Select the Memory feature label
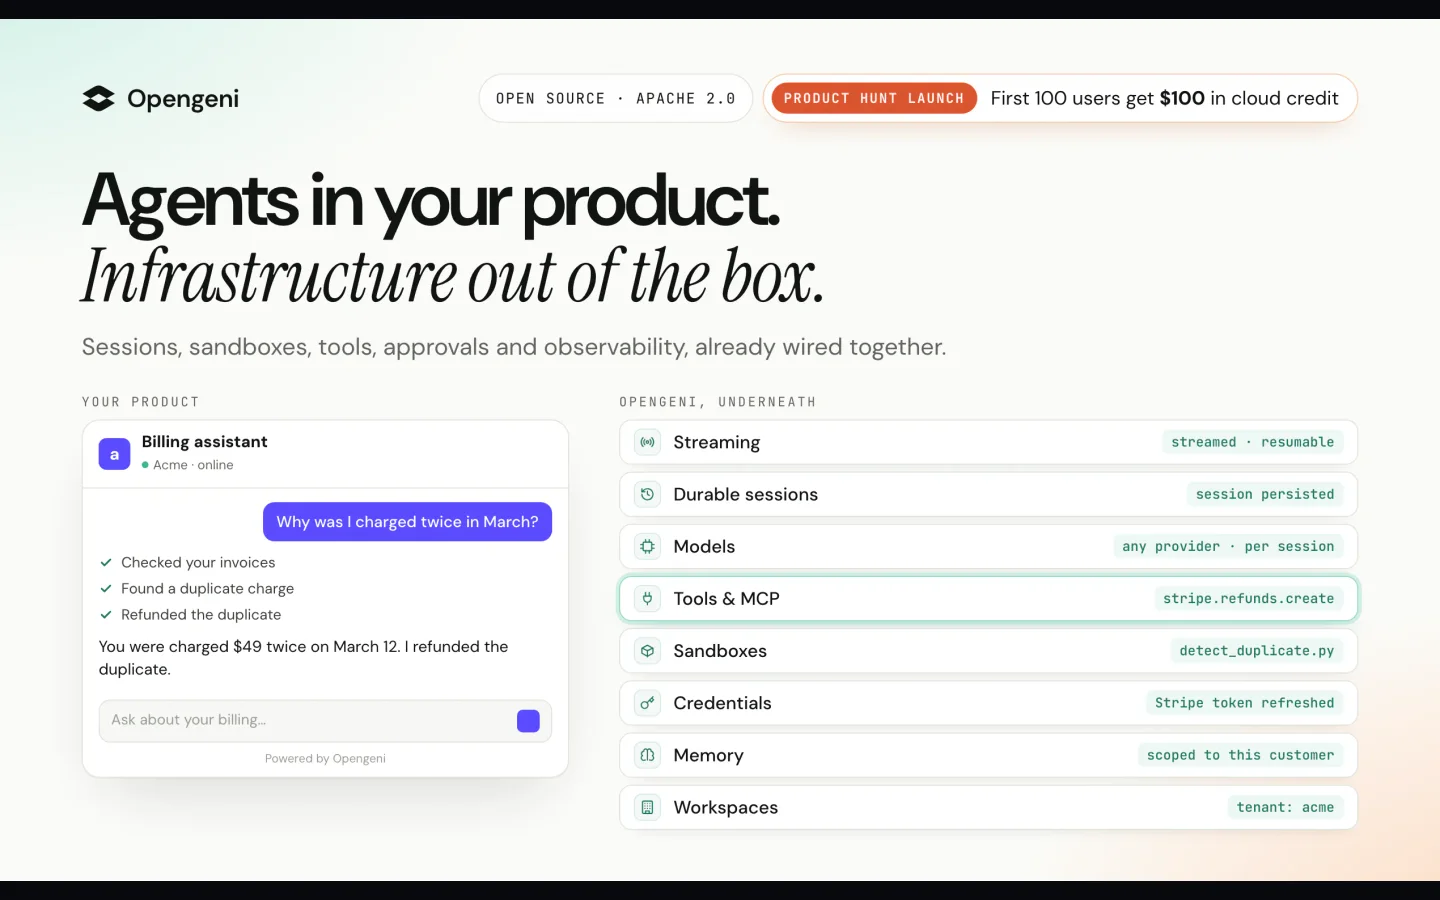This screenshot has height=900, width=1440. (708, 755)
